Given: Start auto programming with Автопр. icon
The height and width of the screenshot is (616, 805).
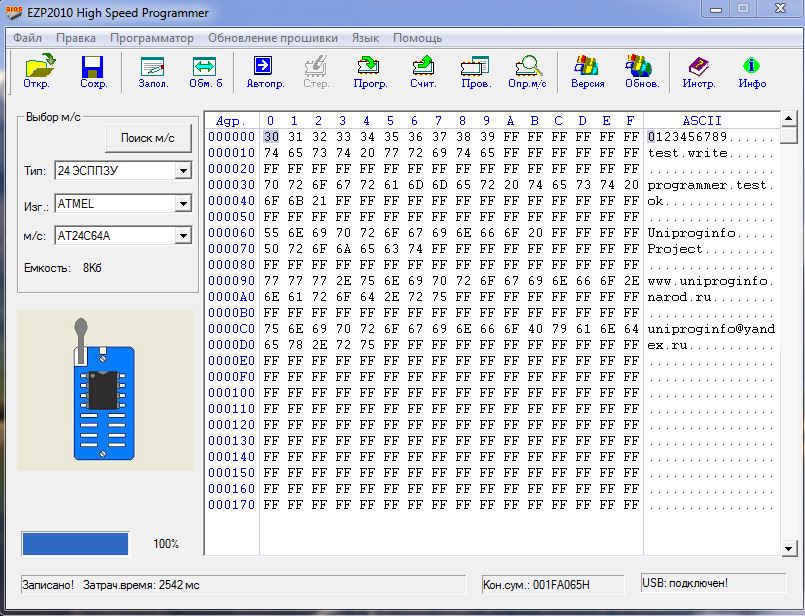Looking at the screenshot, I should (x=265, y=72).
